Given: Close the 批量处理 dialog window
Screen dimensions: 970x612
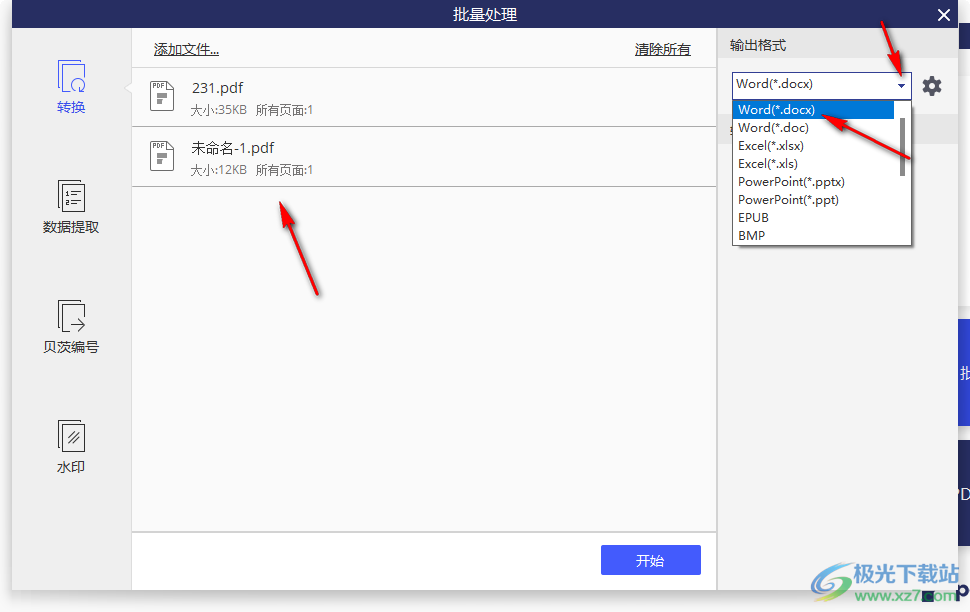Looking at the screenshot, I should click(943, 15).
